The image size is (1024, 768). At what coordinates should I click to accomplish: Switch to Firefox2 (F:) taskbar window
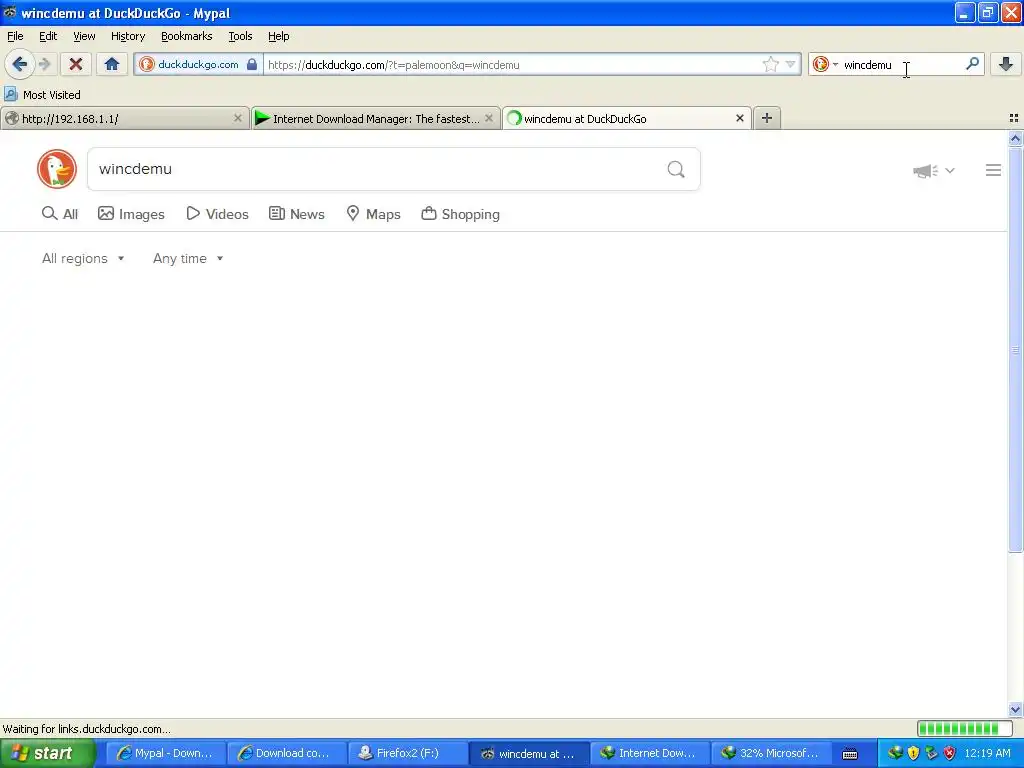point(408,753)
